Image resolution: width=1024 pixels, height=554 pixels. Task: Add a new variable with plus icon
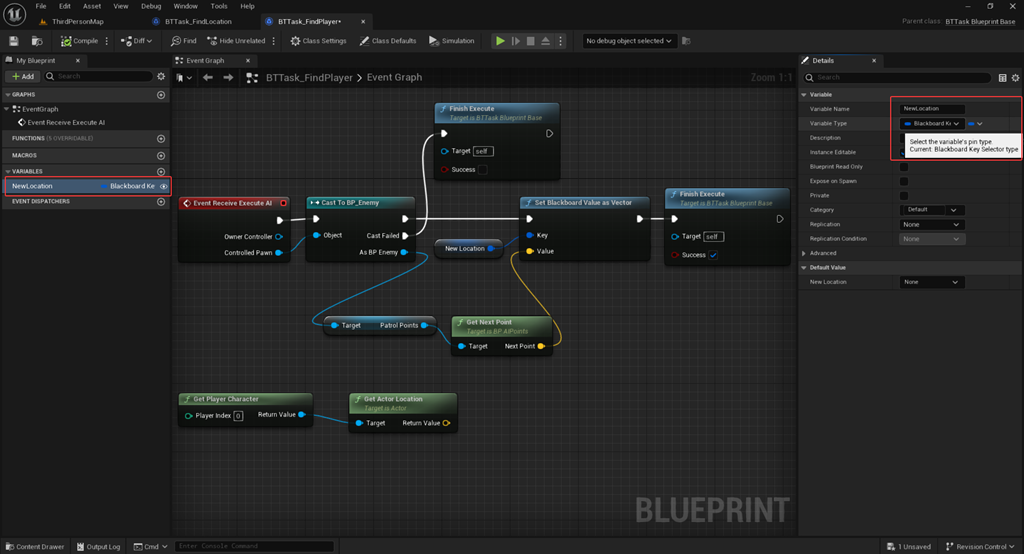[161, 171]
